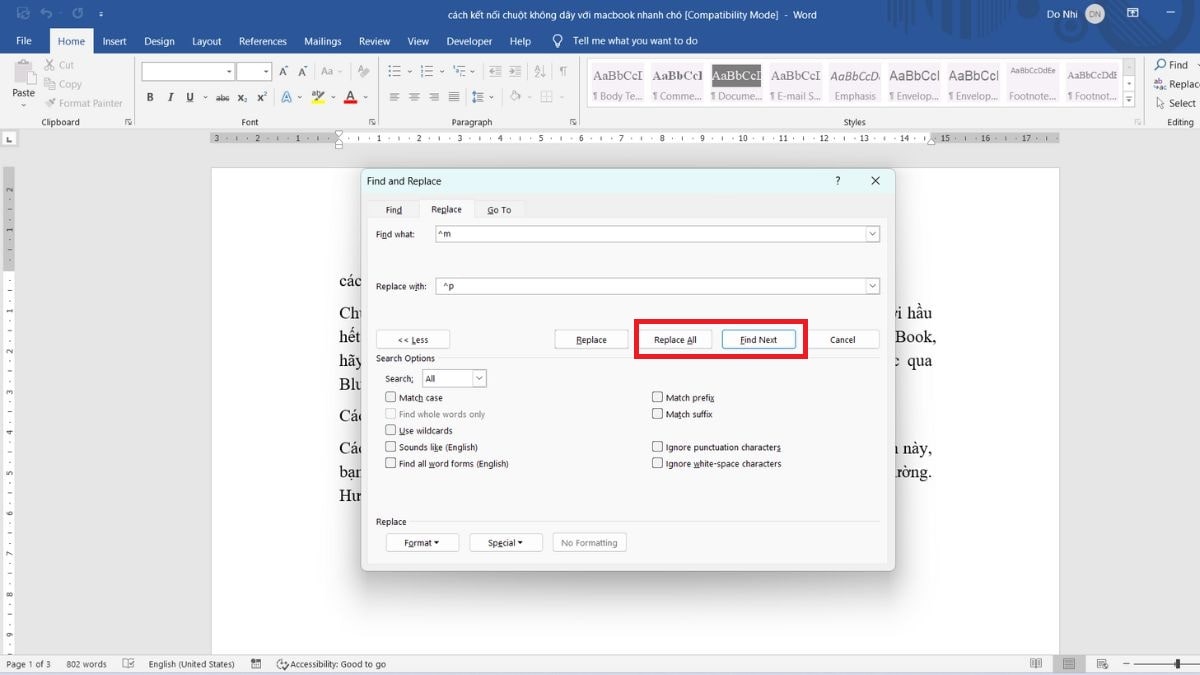The width and height of the screenshot is (1200, 675).
Task: Toggle Bold formatting in ribbon
Action: click(x=150, y=97)
